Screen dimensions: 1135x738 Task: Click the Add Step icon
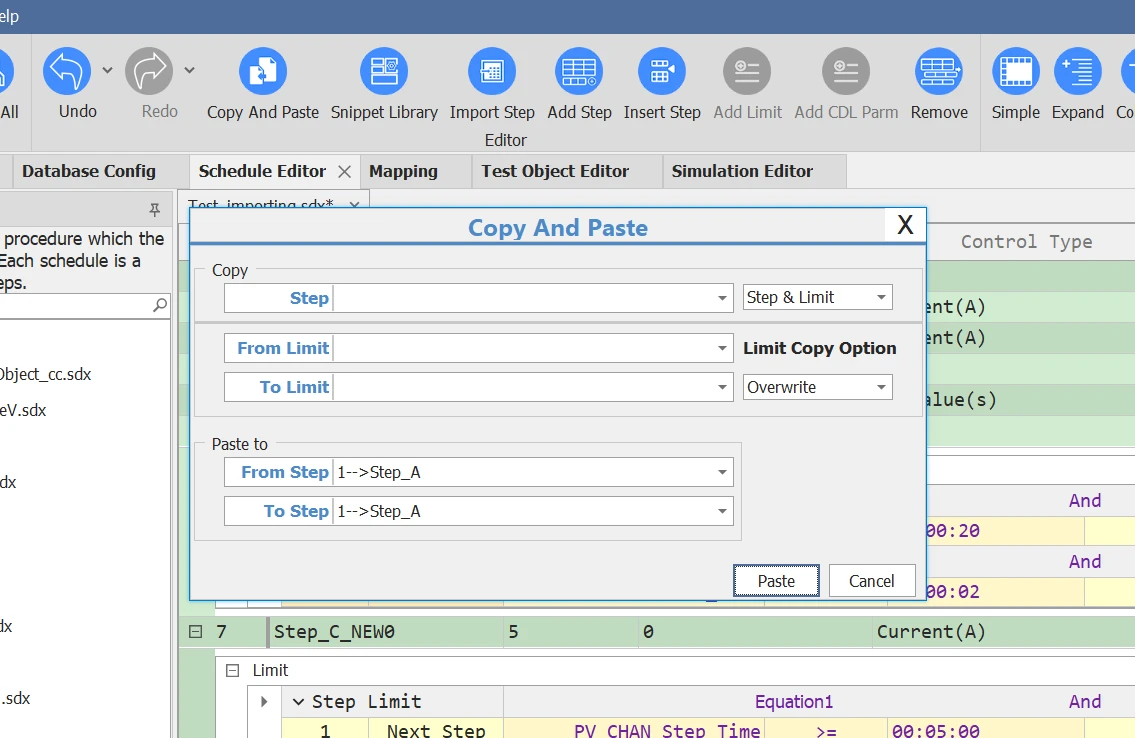[x=579, y=71]
